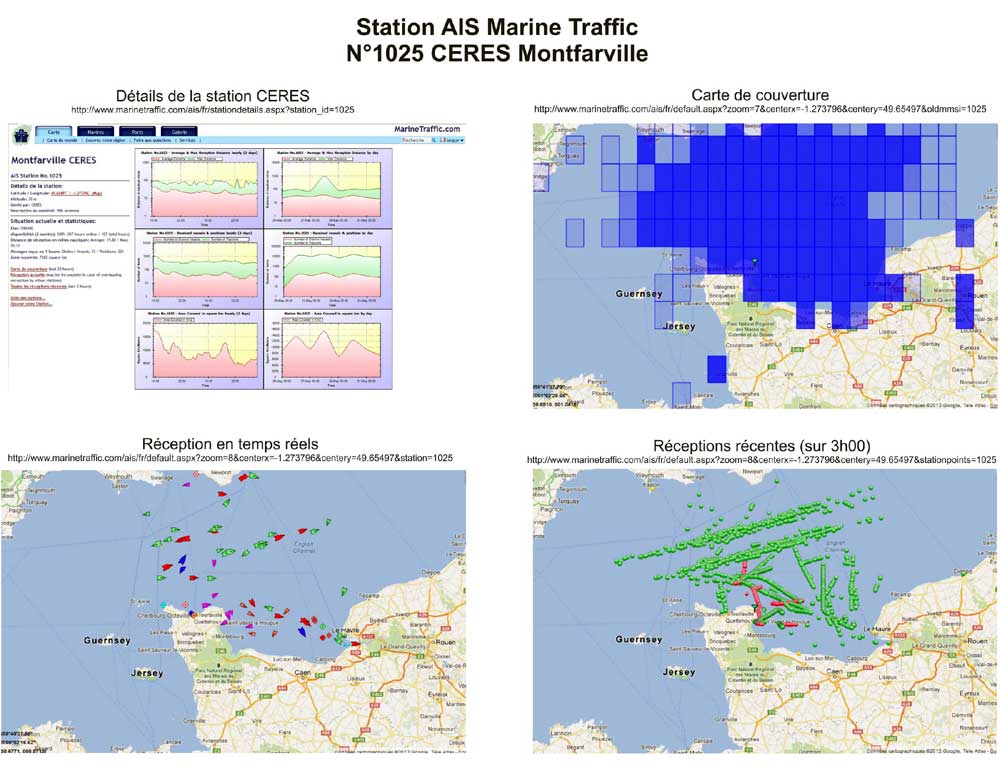Click 'Rouen' label on the recent receptions map

[977, 640]
